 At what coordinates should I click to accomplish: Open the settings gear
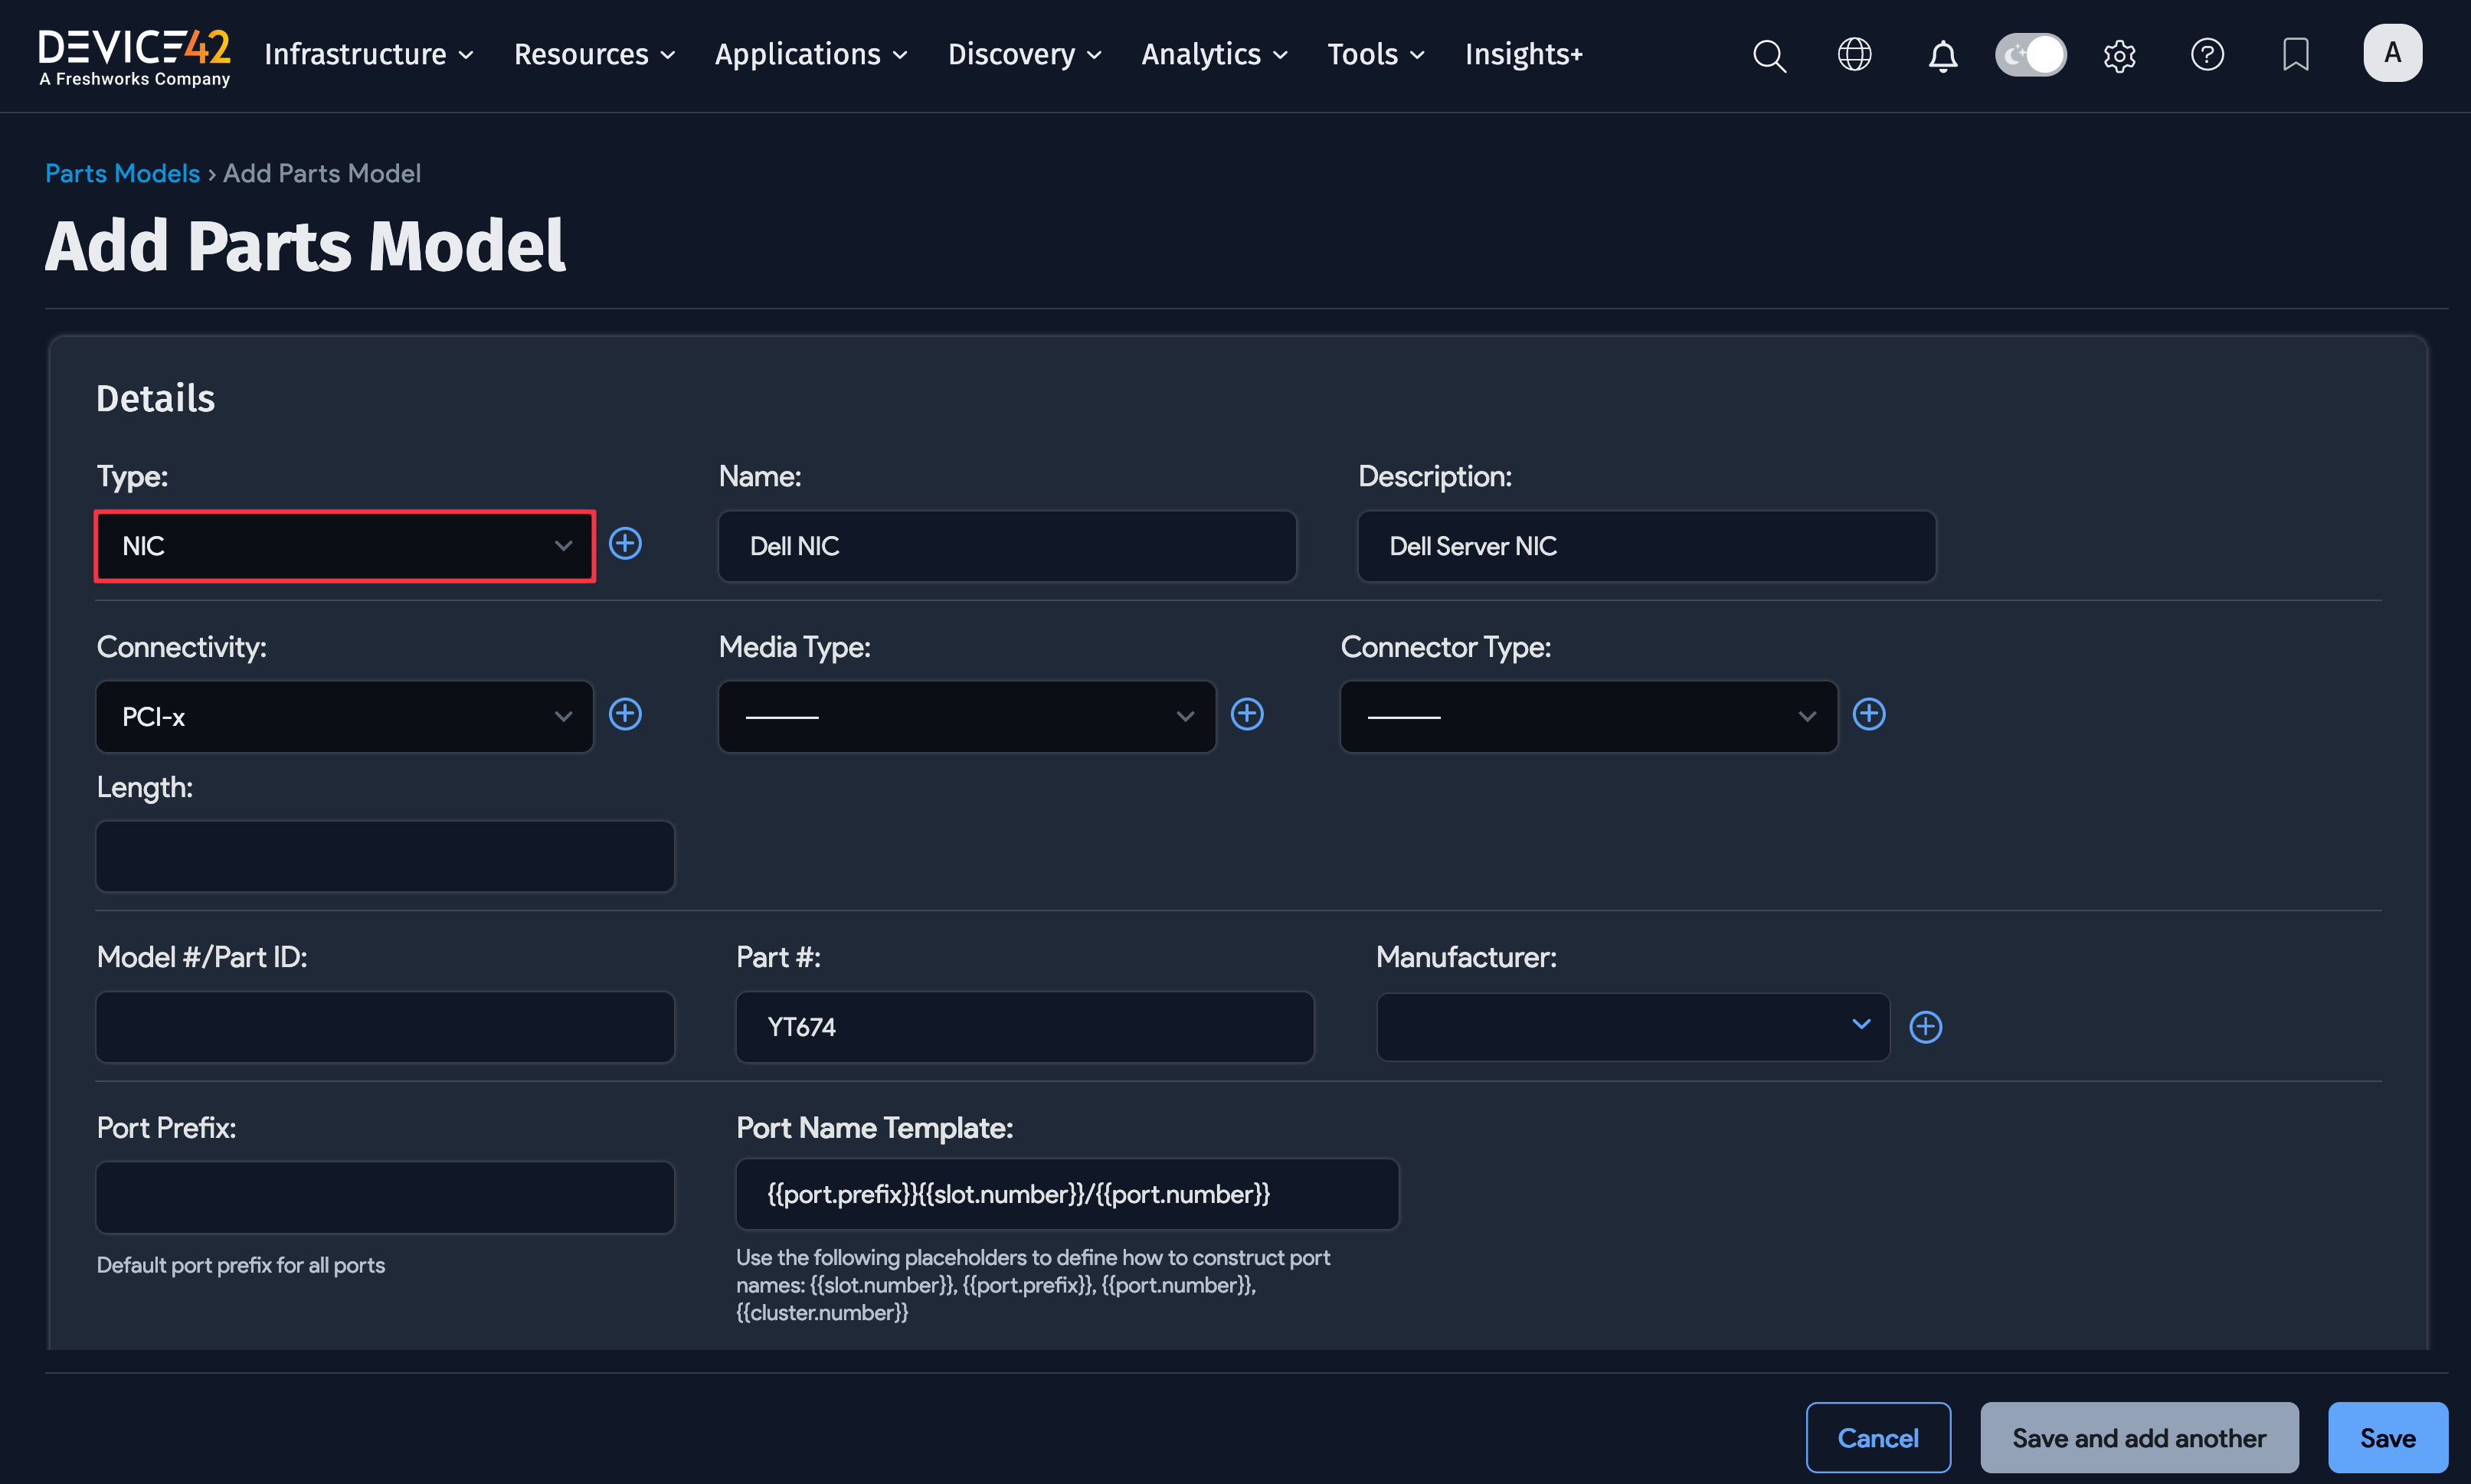(x=2119, y=55)
